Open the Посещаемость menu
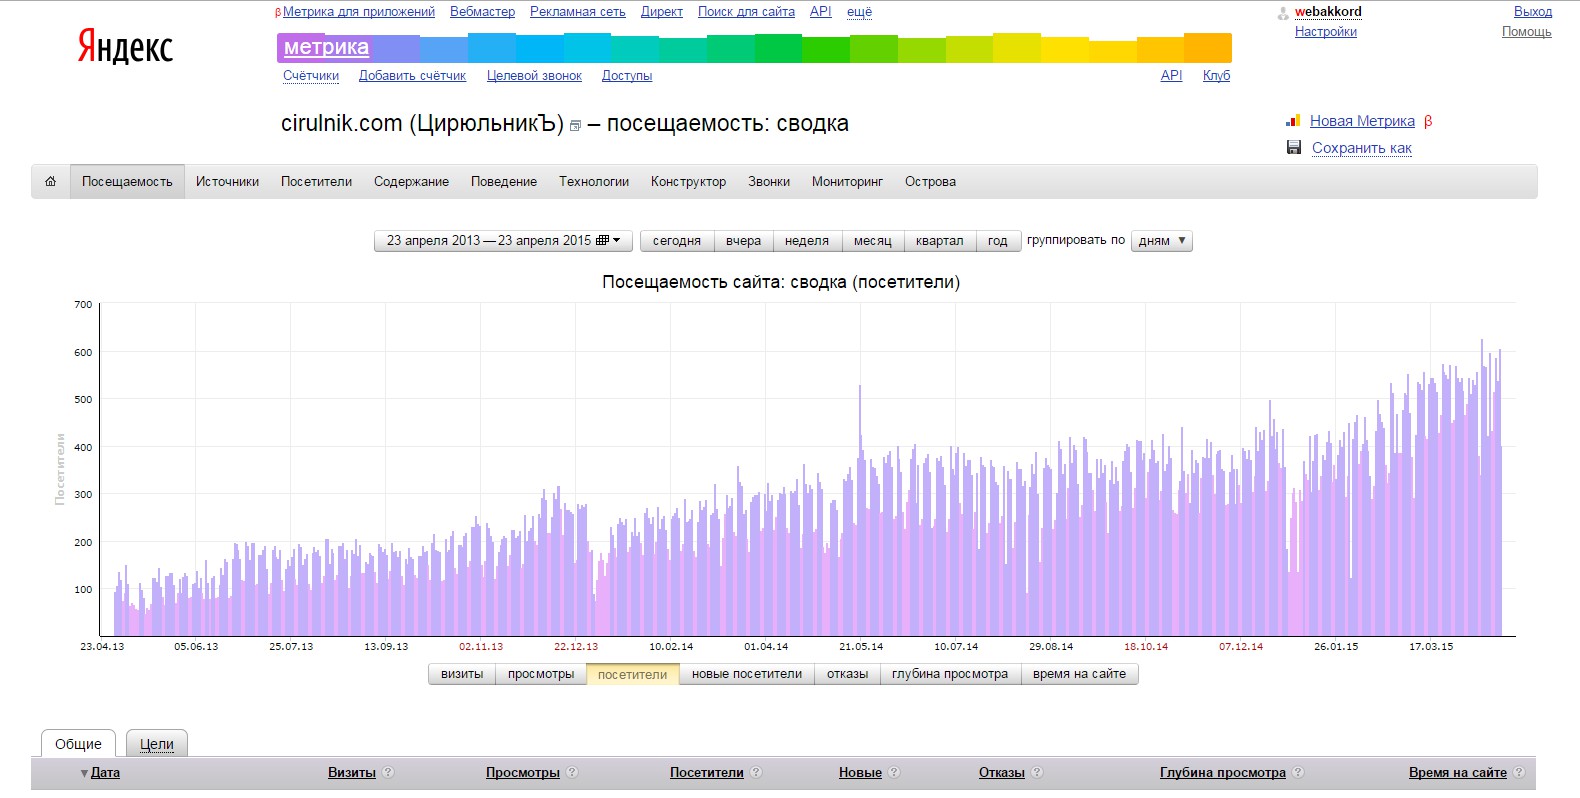This screenshot has width=1580, height=798. pyautogui.click(x=127, y=182)
